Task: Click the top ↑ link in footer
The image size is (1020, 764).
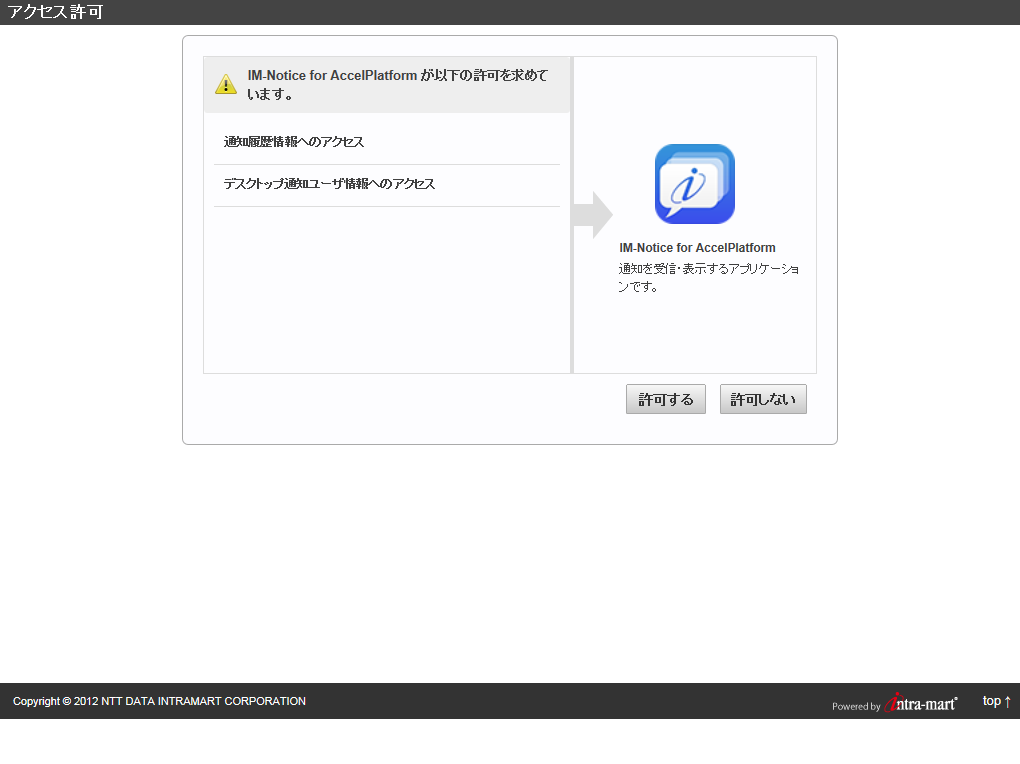Action: click(x=997, y=701)
